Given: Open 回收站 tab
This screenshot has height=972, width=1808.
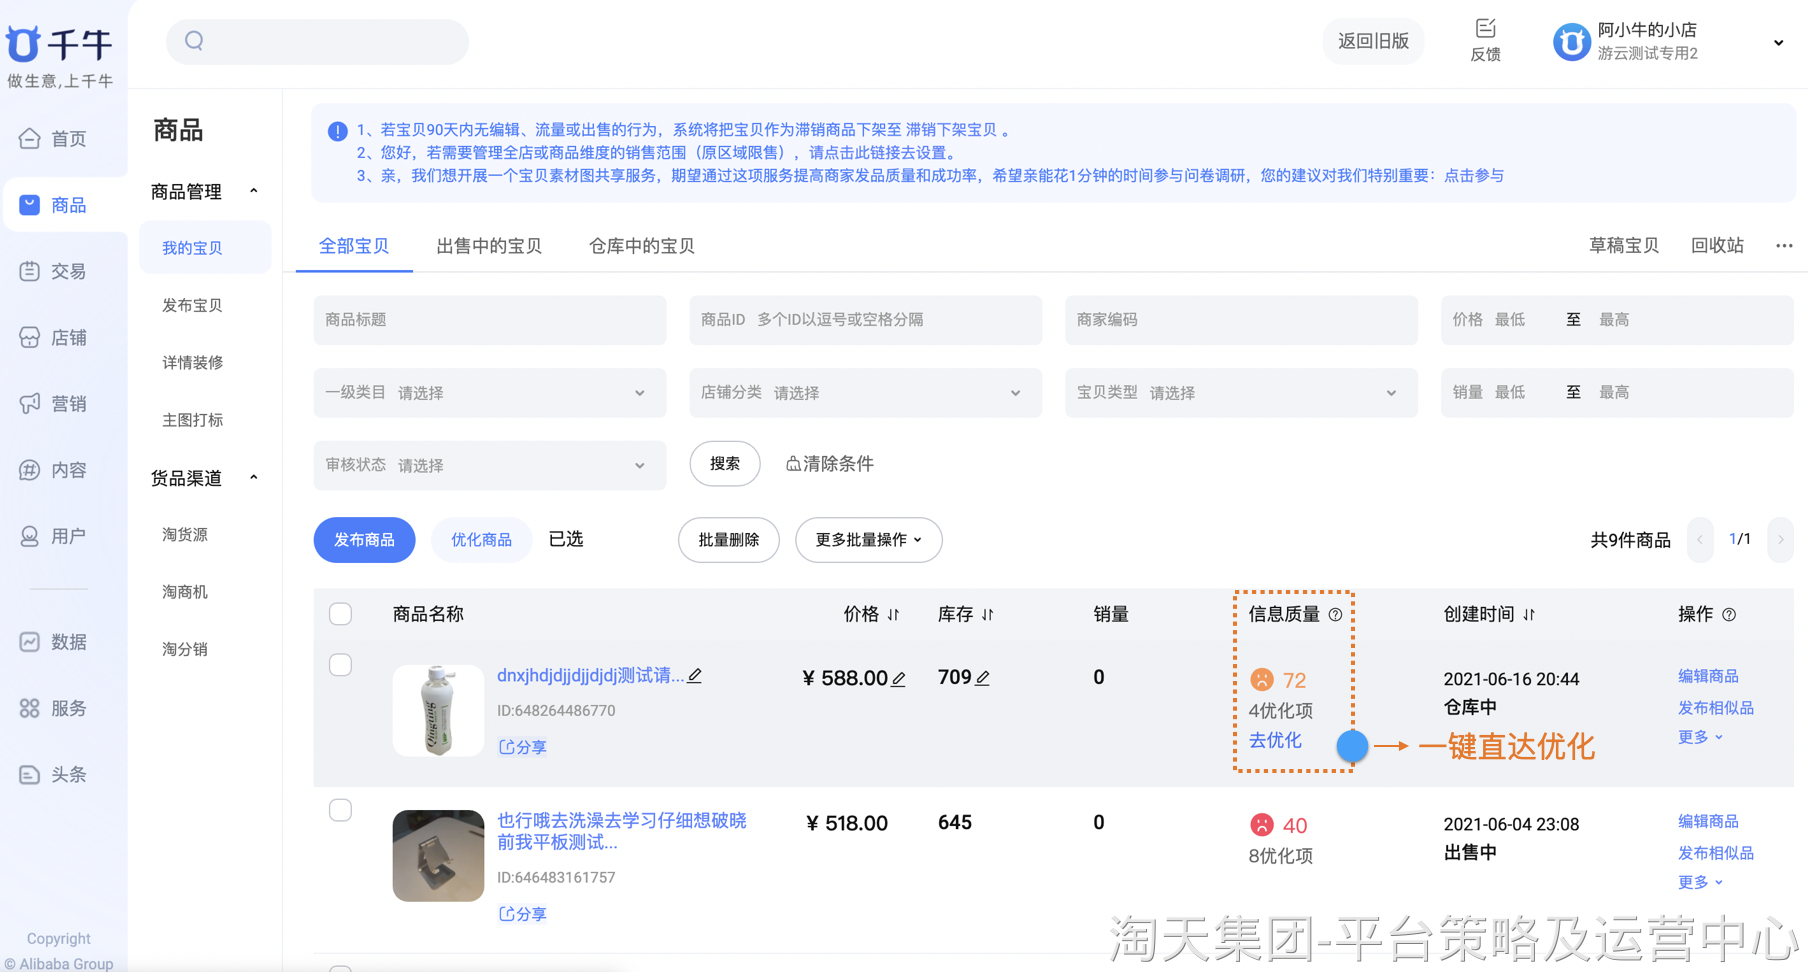Looking at the screenshot, I should tap(1717, 246).
